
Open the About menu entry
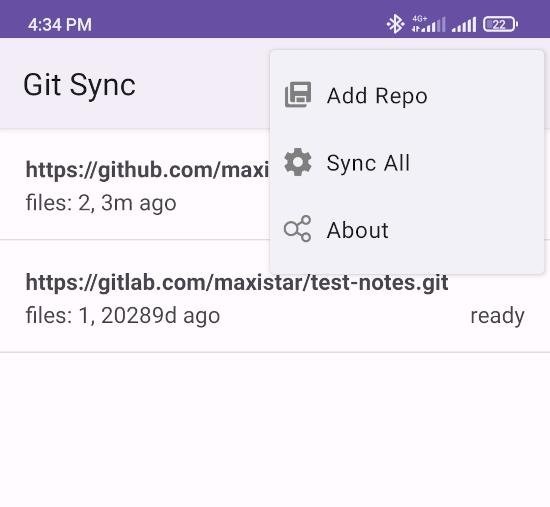(407, 229)
